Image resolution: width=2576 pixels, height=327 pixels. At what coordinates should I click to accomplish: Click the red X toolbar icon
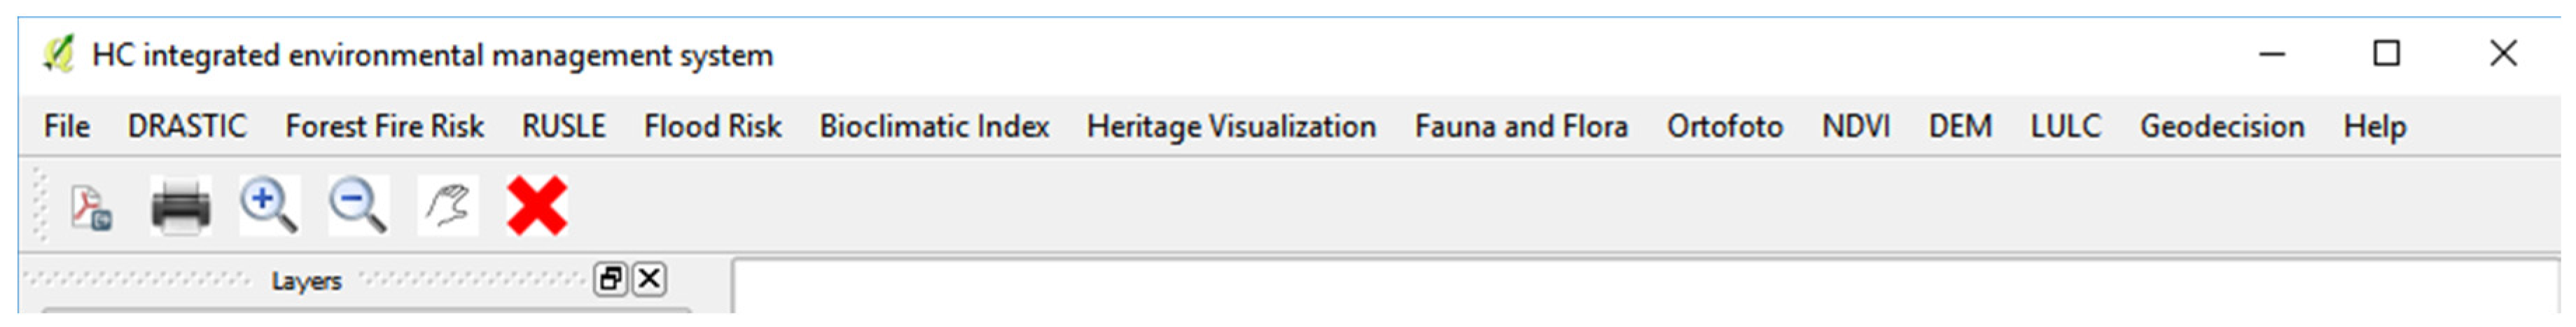pos(537,206)
